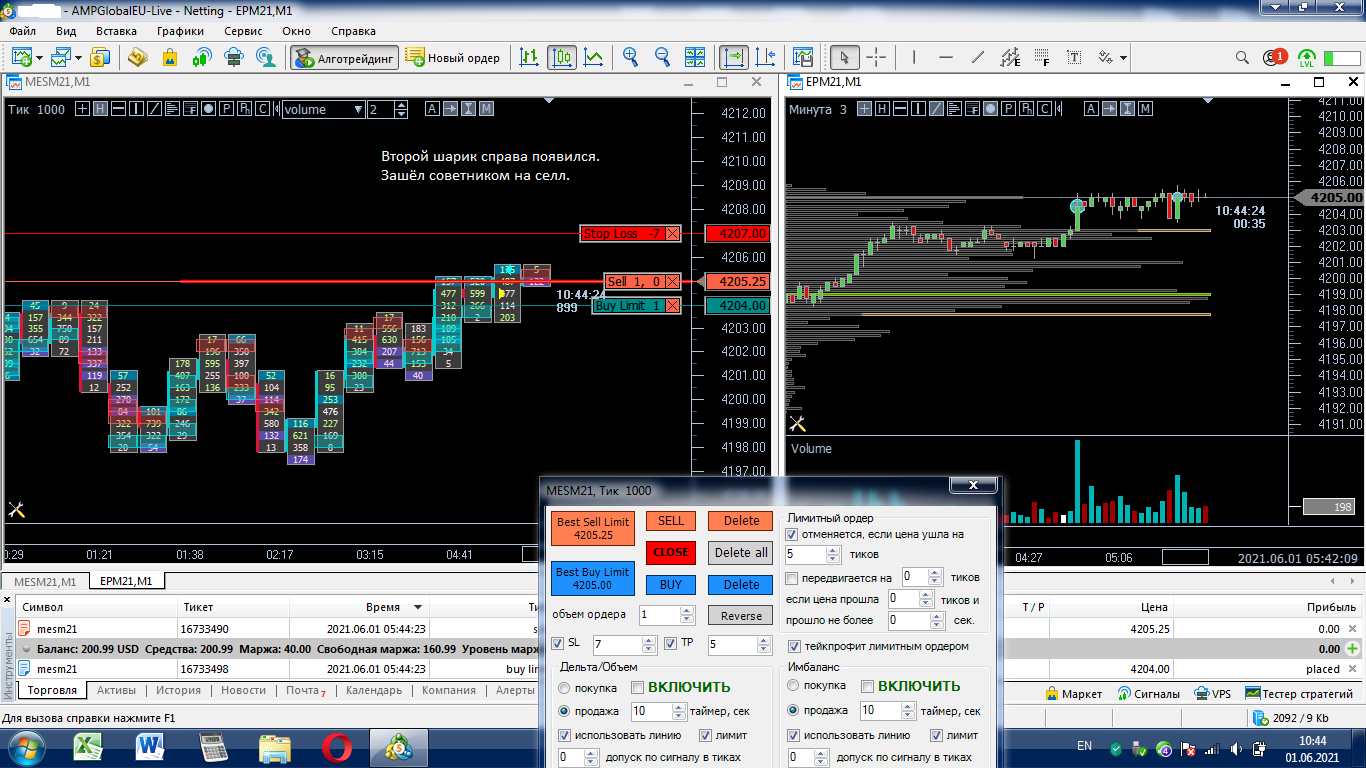Select the cursor arrow tool
Image resolution: width=1366 pixels, height=768 pixels.
tap(845, 58)
